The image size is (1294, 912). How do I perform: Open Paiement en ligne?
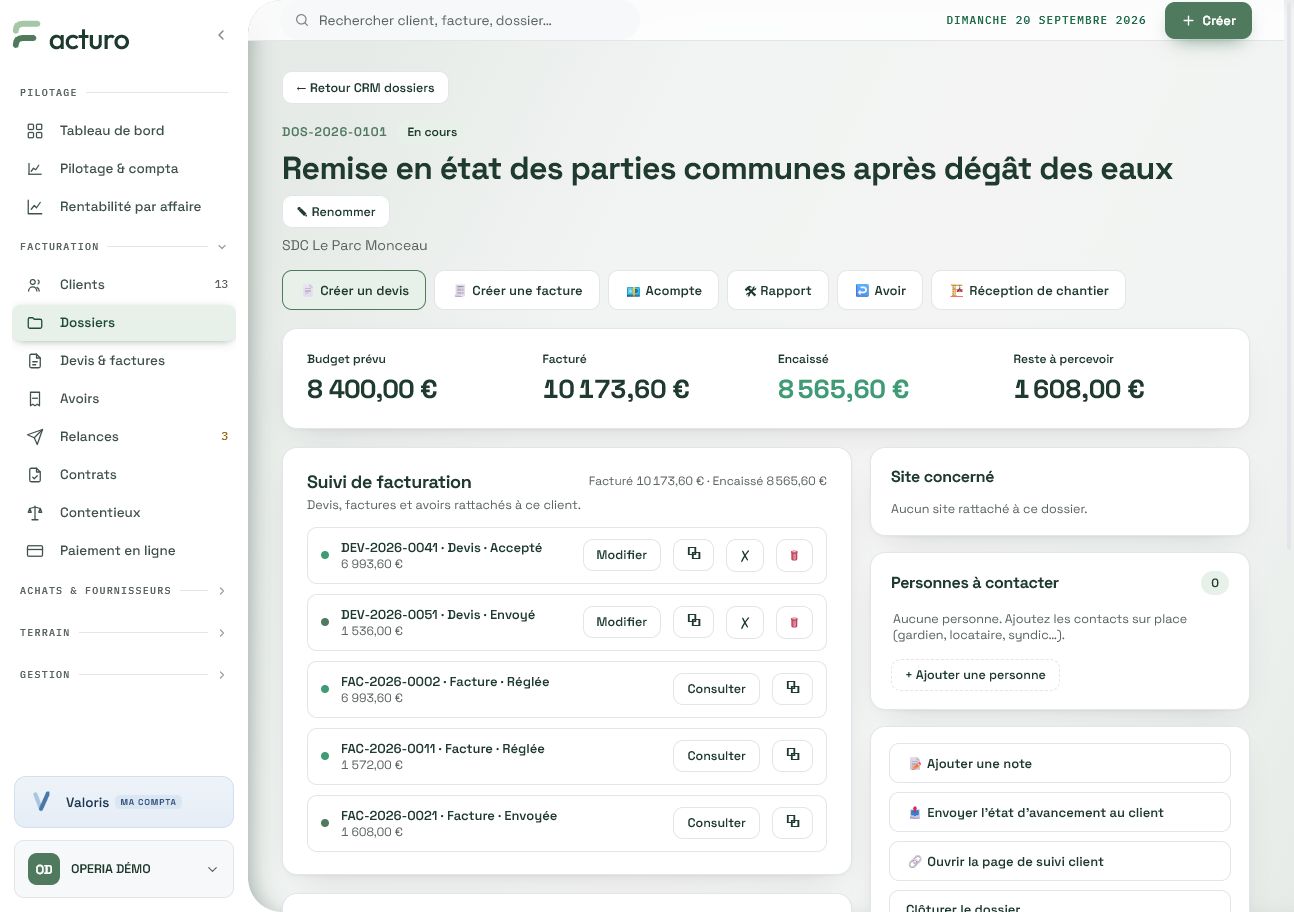pos(124,551)
